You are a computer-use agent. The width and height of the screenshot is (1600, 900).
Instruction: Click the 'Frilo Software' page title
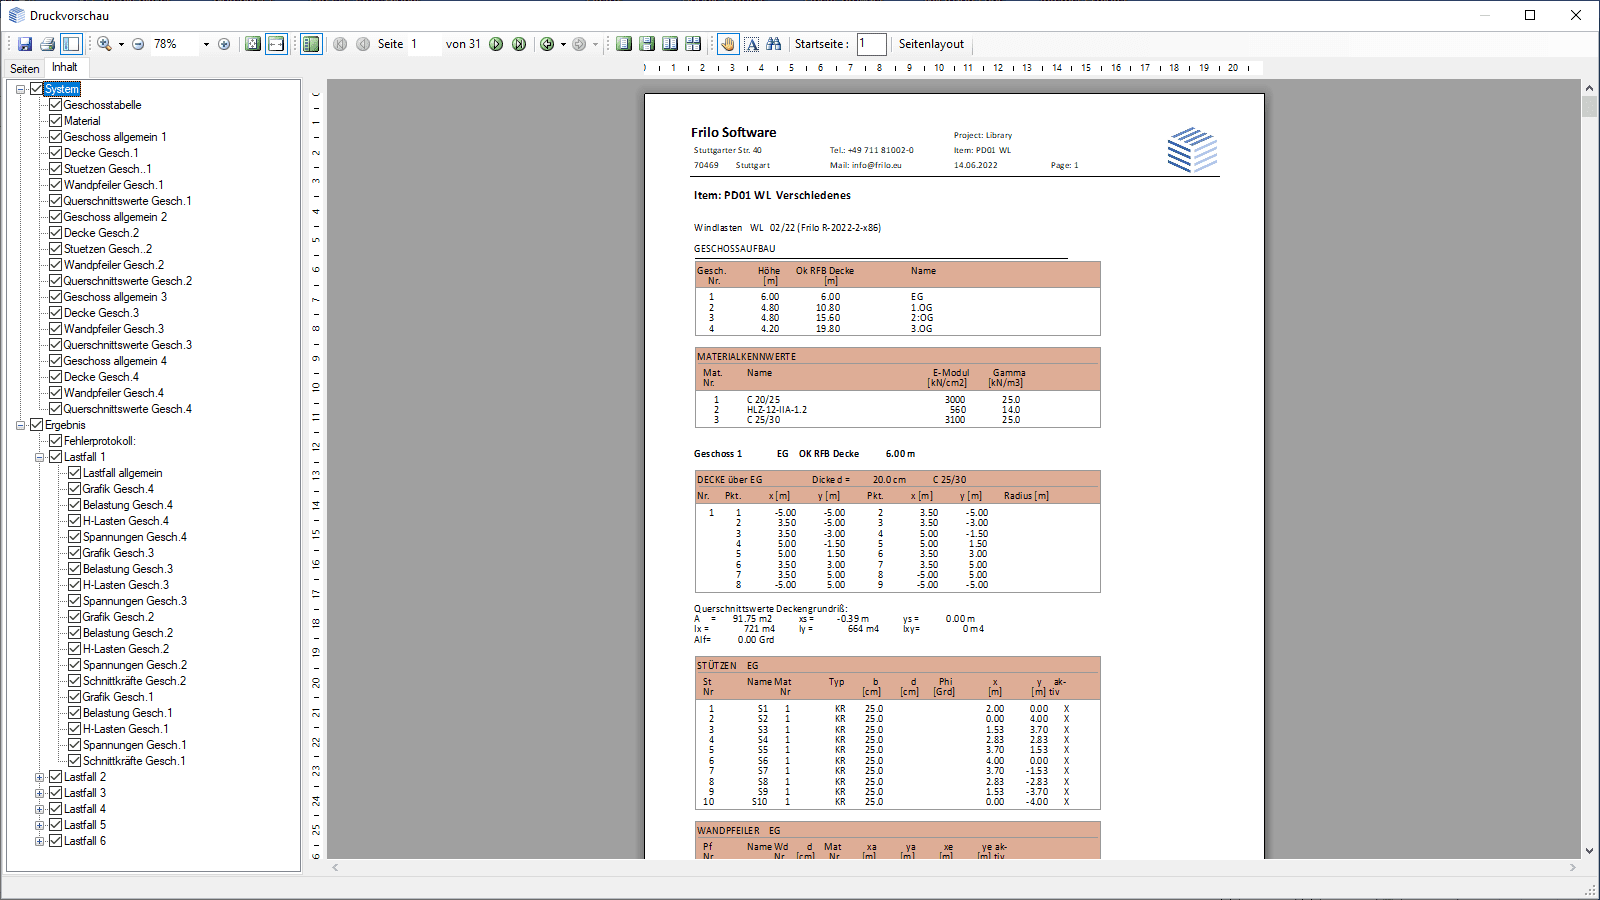click(733, 133)
